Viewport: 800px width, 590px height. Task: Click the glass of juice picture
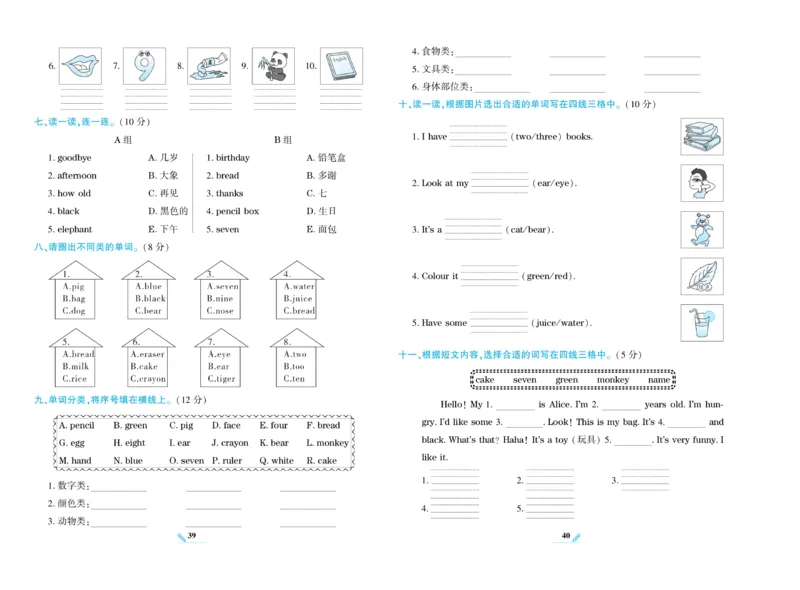tap(702, 323)
